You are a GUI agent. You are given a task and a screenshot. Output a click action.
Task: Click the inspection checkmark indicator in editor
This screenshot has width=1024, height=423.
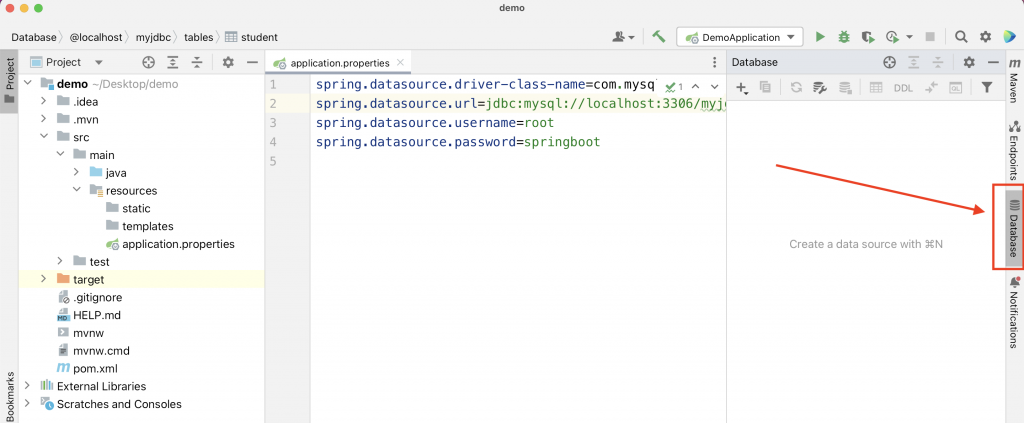(x=674, y=86)
